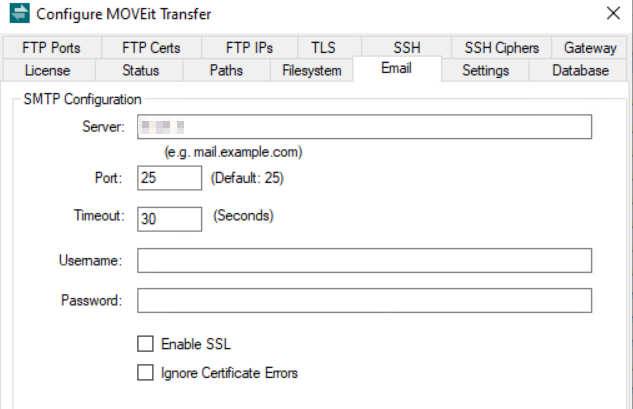The width and height of the screenshot is (633, 409).
Task: Click the '(Default: 25)' hint text
Action: (x=247, y=178)
